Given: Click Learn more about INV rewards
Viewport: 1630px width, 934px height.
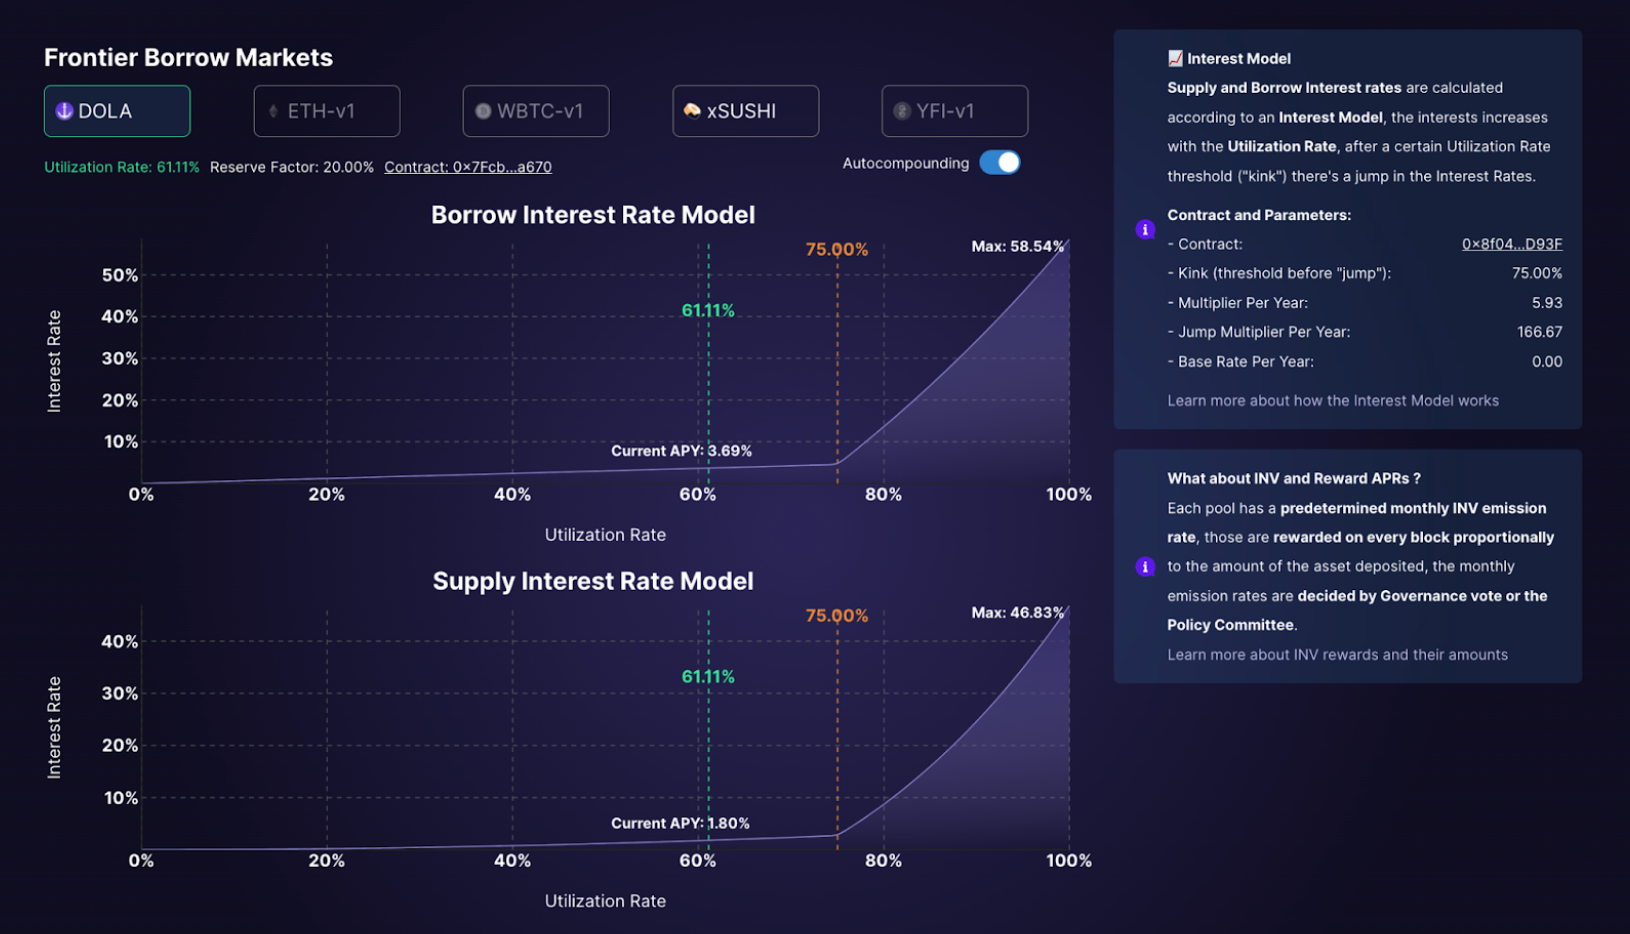Looking at the screenshot, I should pyautogui.click(x=1337, y=654).
